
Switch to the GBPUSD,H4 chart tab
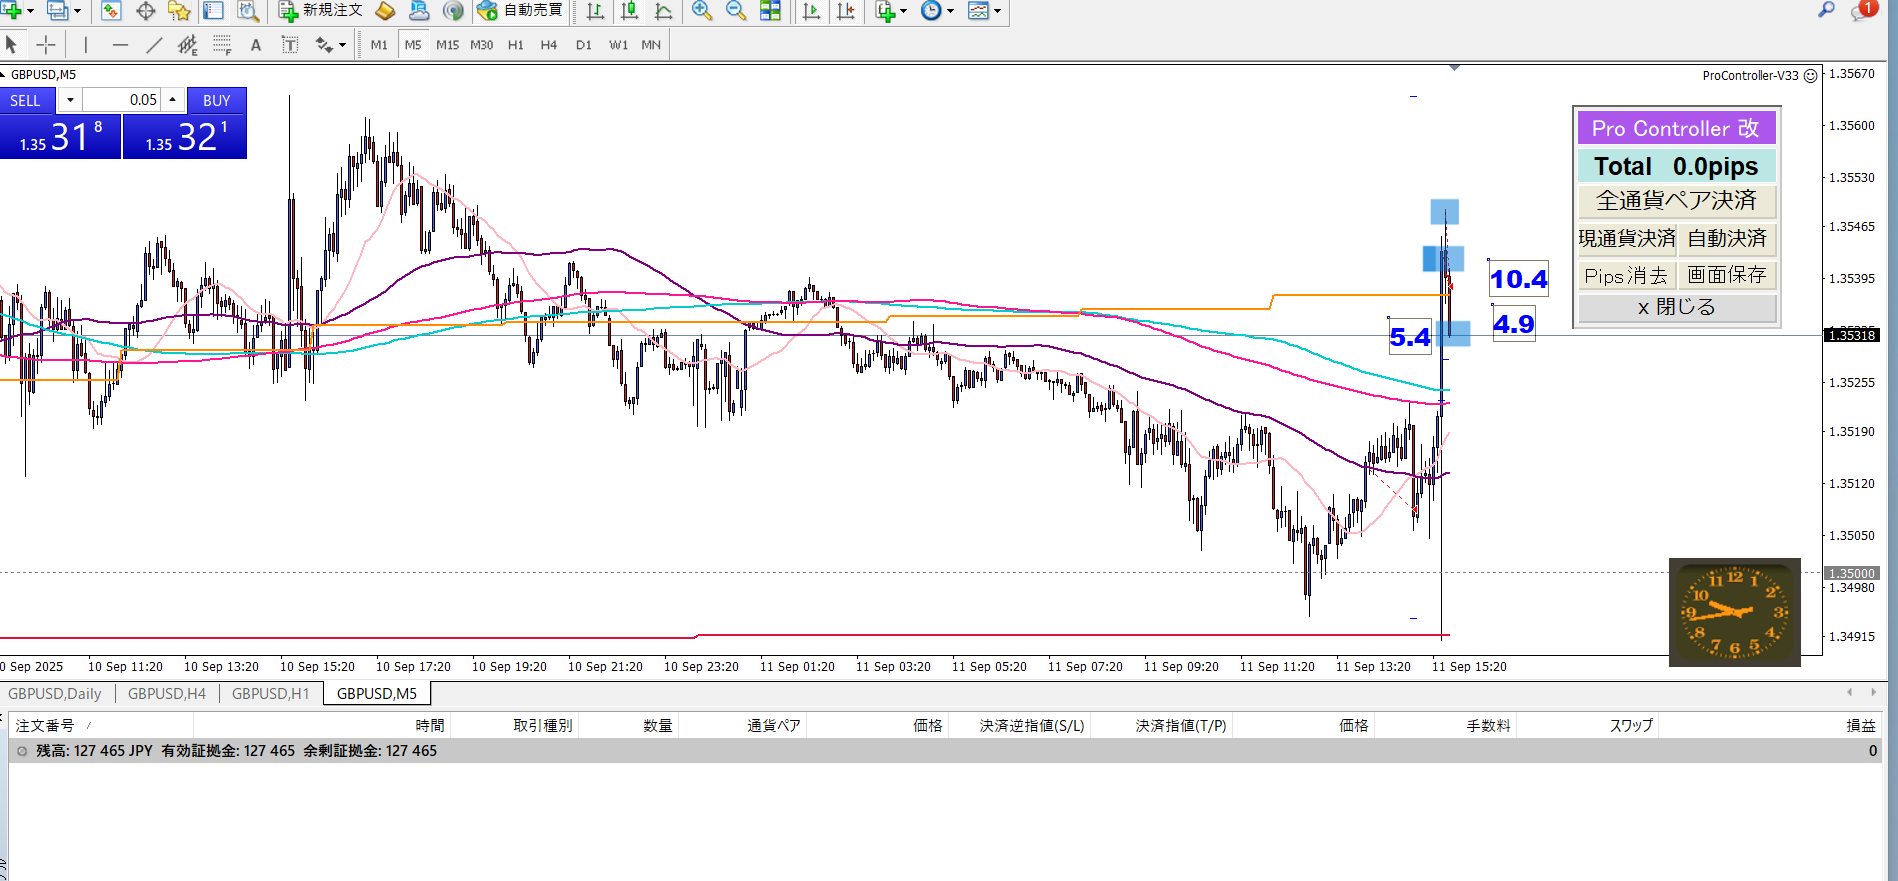[x=166, y=693]
